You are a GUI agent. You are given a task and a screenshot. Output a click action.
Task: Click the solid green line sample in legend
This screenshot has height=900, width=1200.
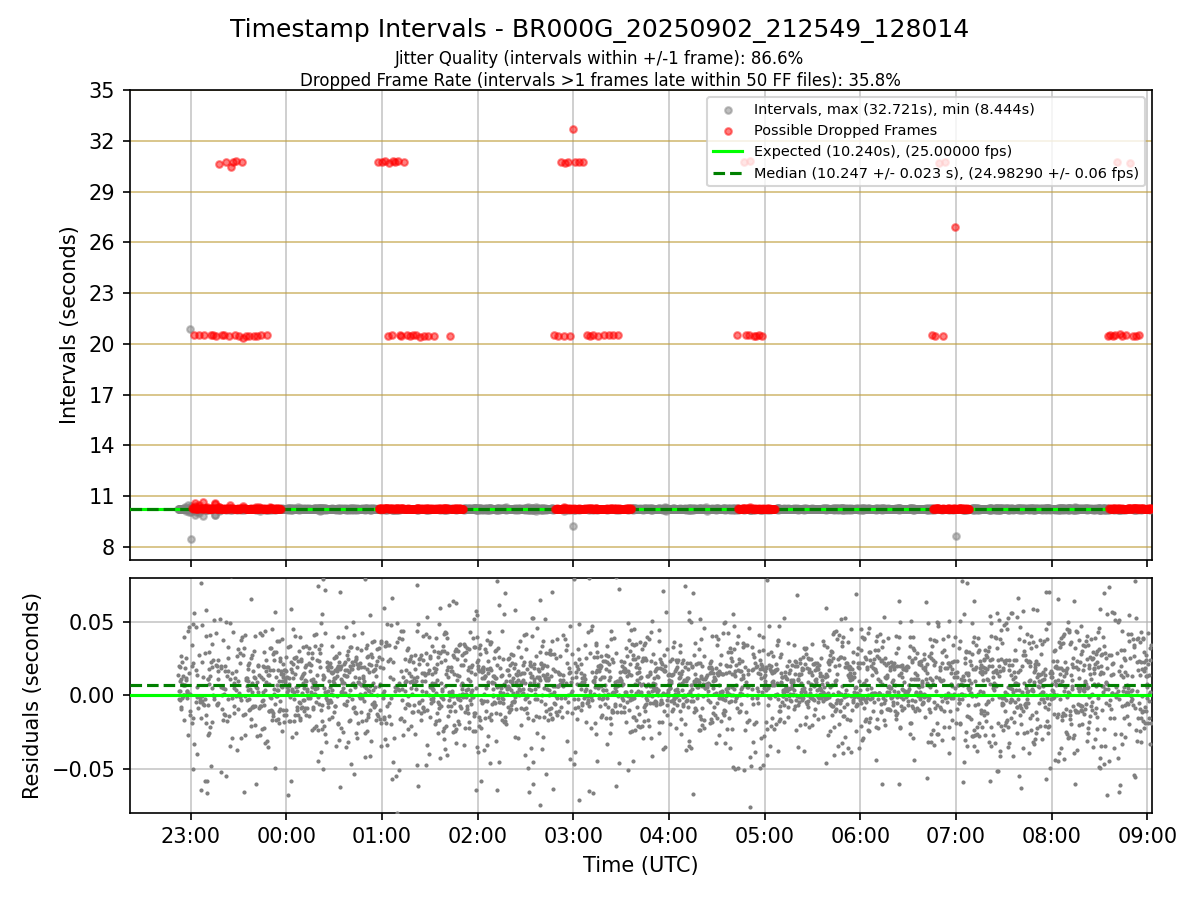[728, 152]
